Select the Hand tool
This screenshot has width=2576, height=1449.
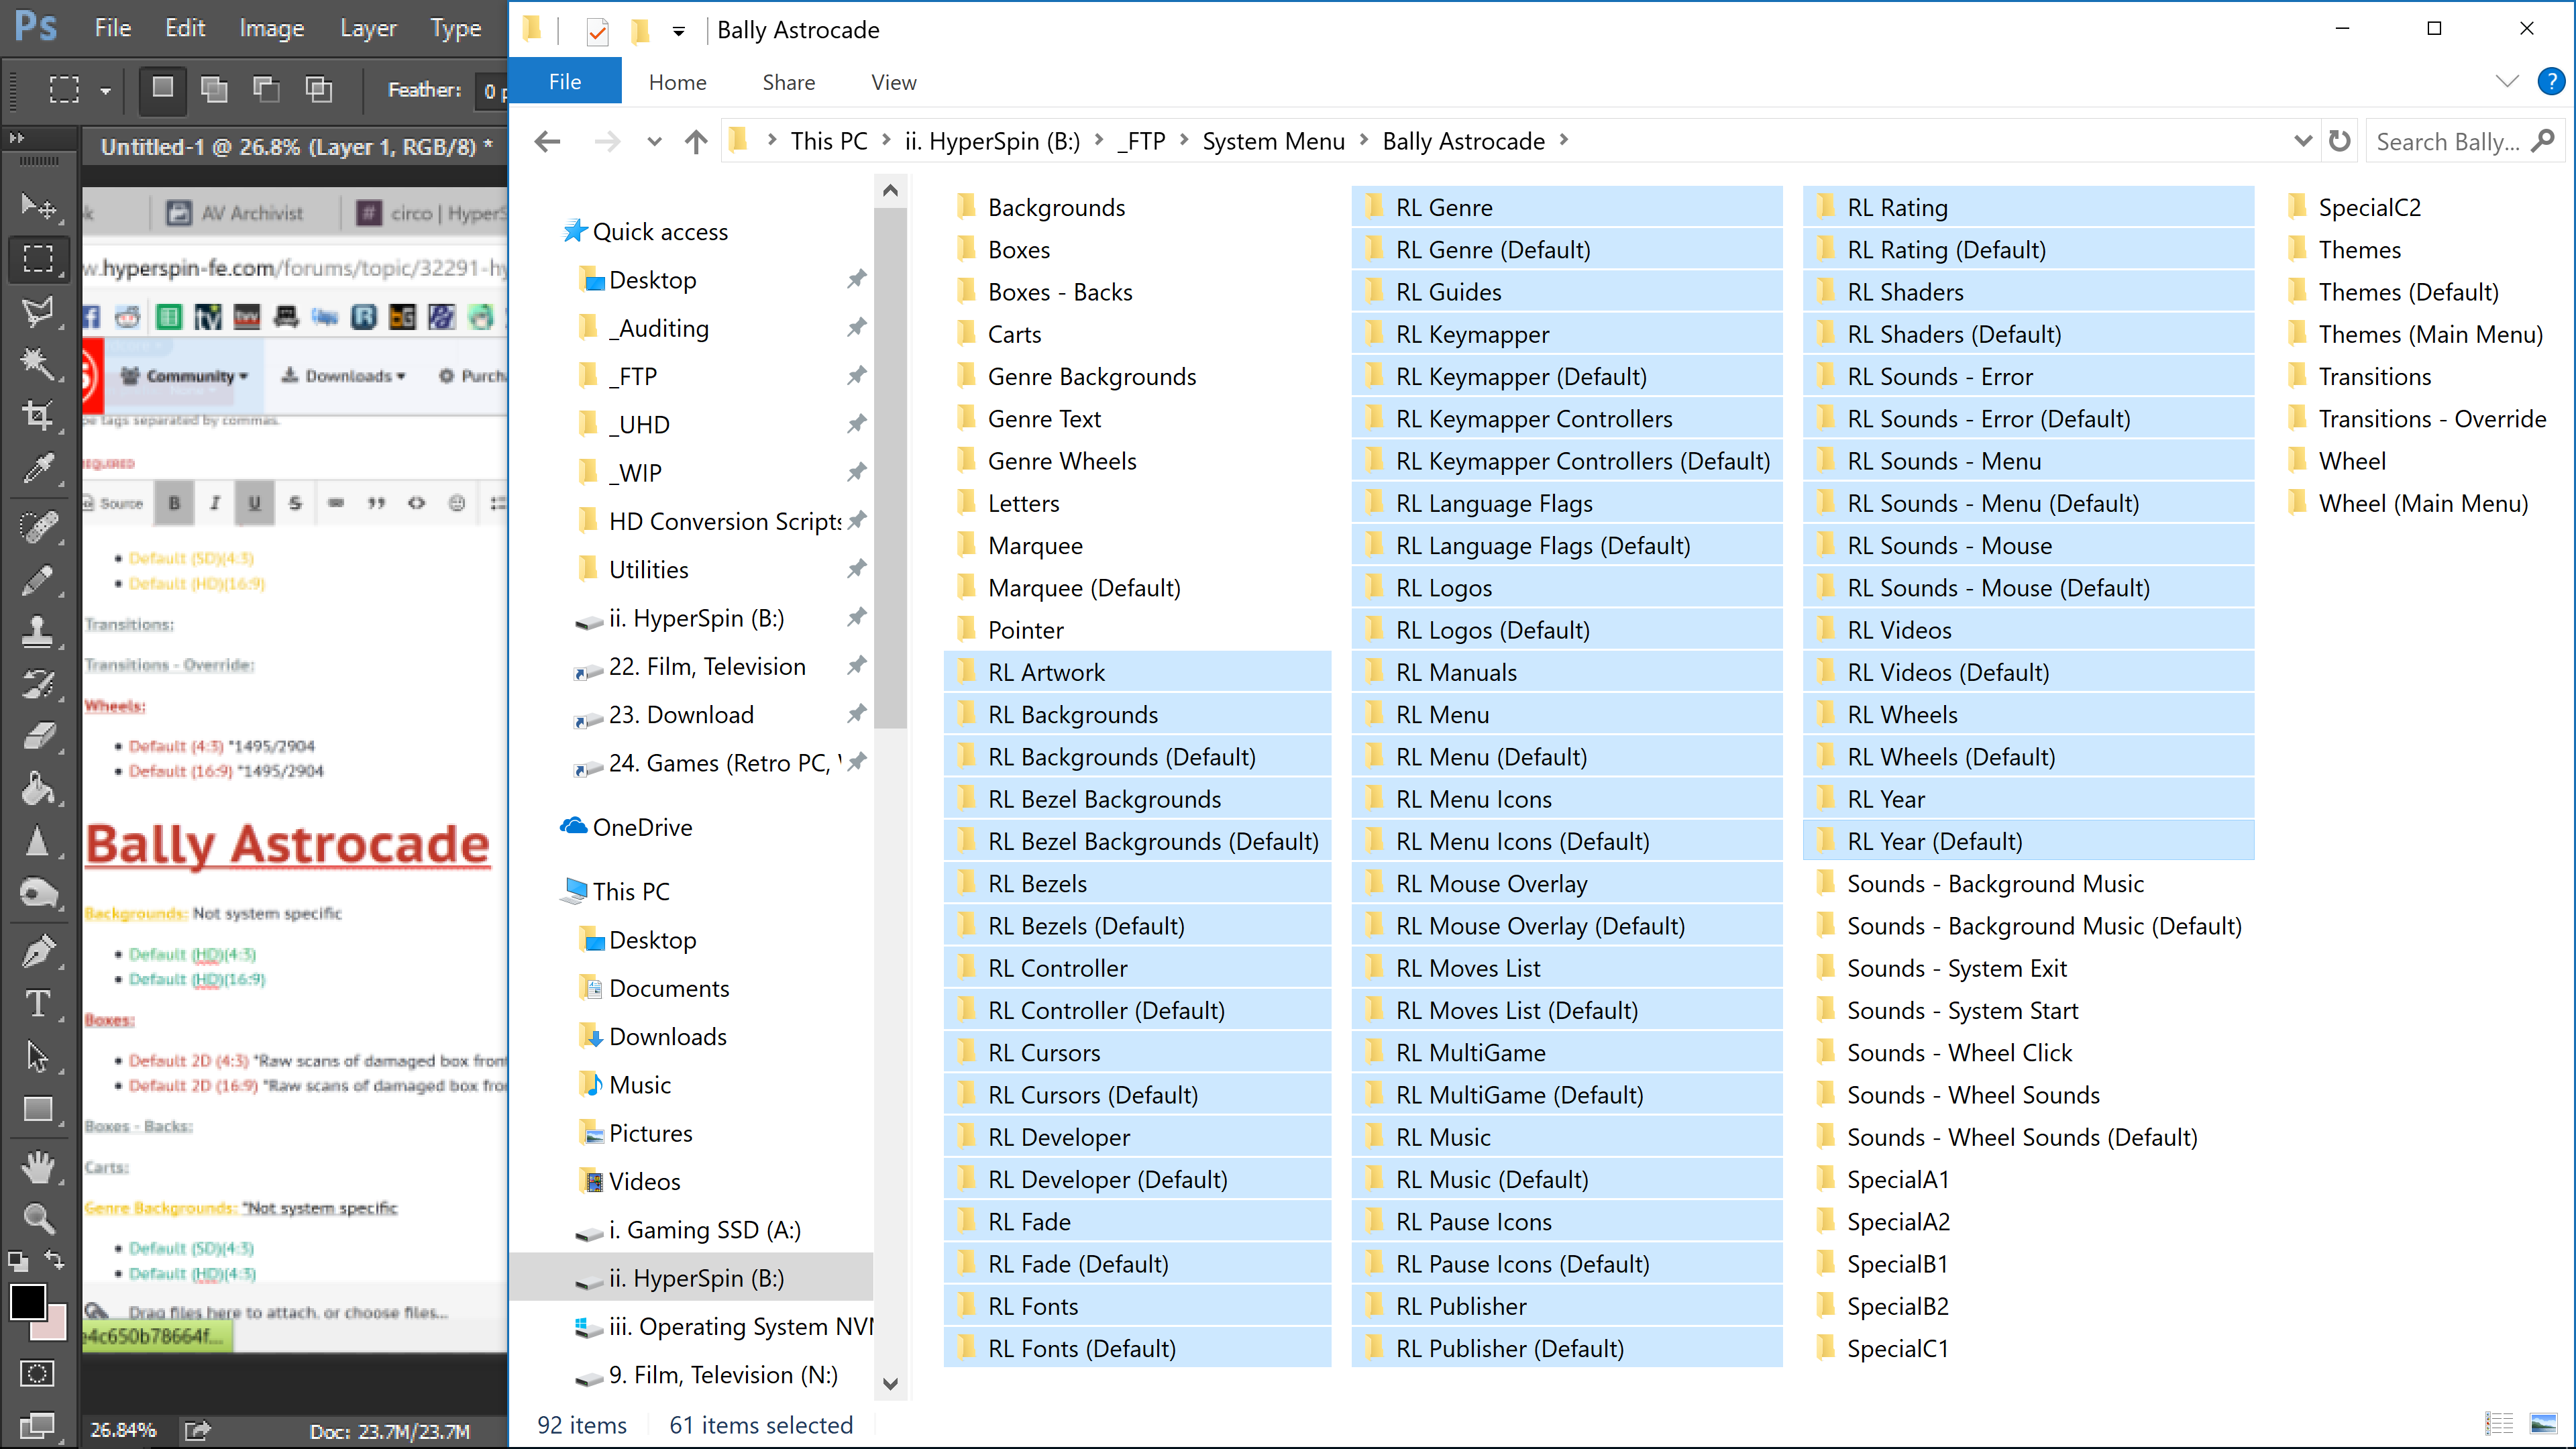point(38,1166)
